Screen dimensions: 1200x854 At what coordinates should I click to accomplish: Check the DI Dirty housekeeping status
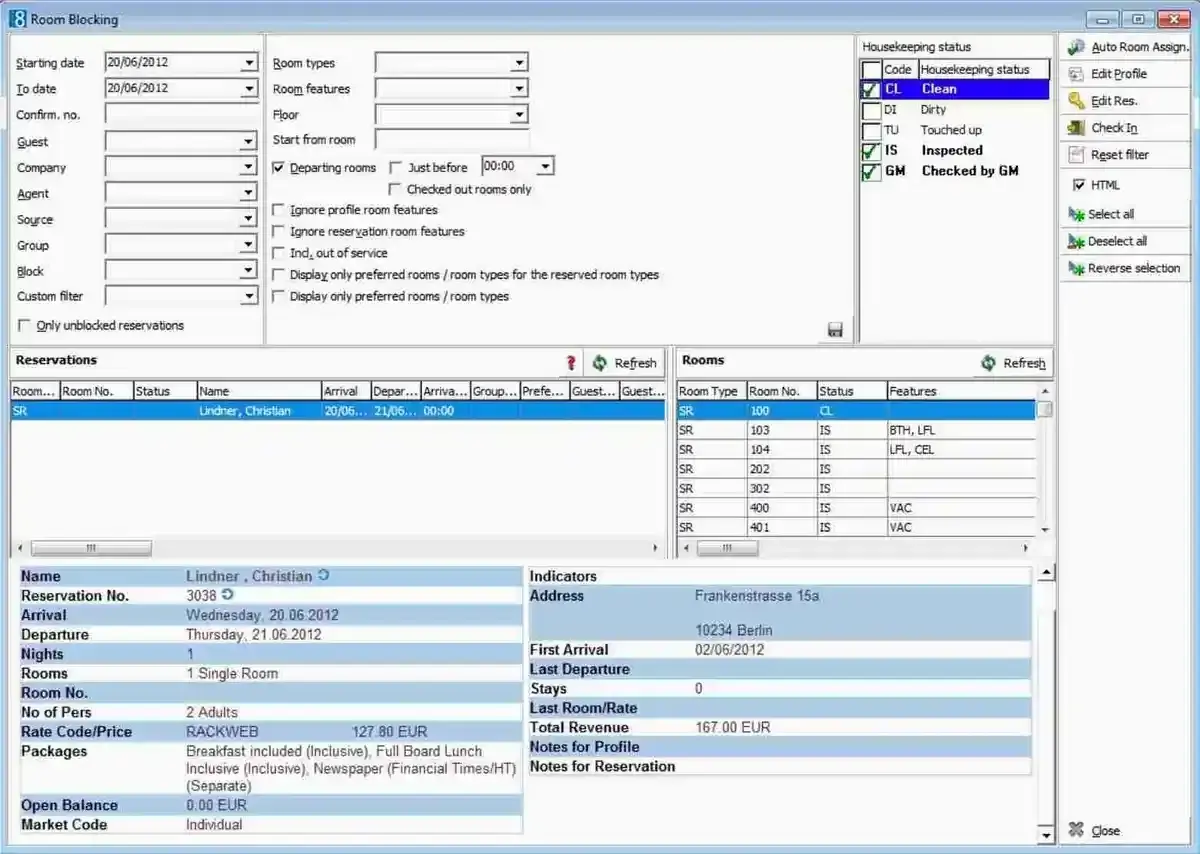click(871, 110)
